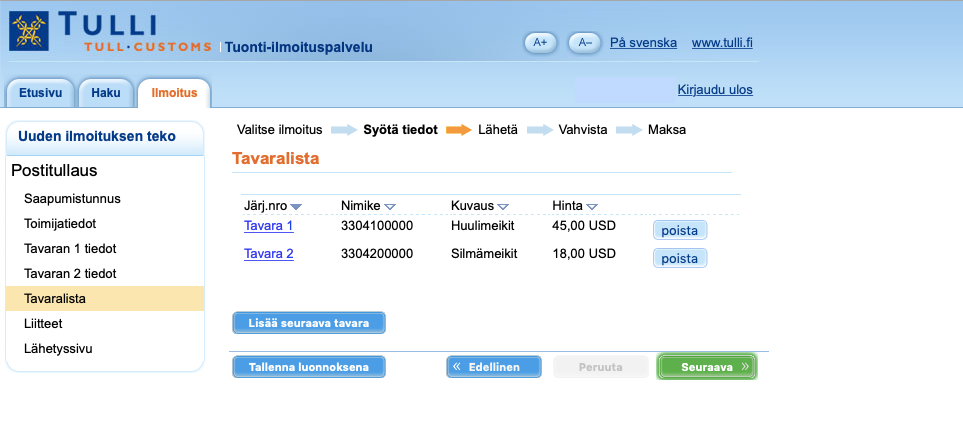The height and width of the screenshot is (440, 963).
Task: Sort by Hinta column arrow
Action: [592, 207]
